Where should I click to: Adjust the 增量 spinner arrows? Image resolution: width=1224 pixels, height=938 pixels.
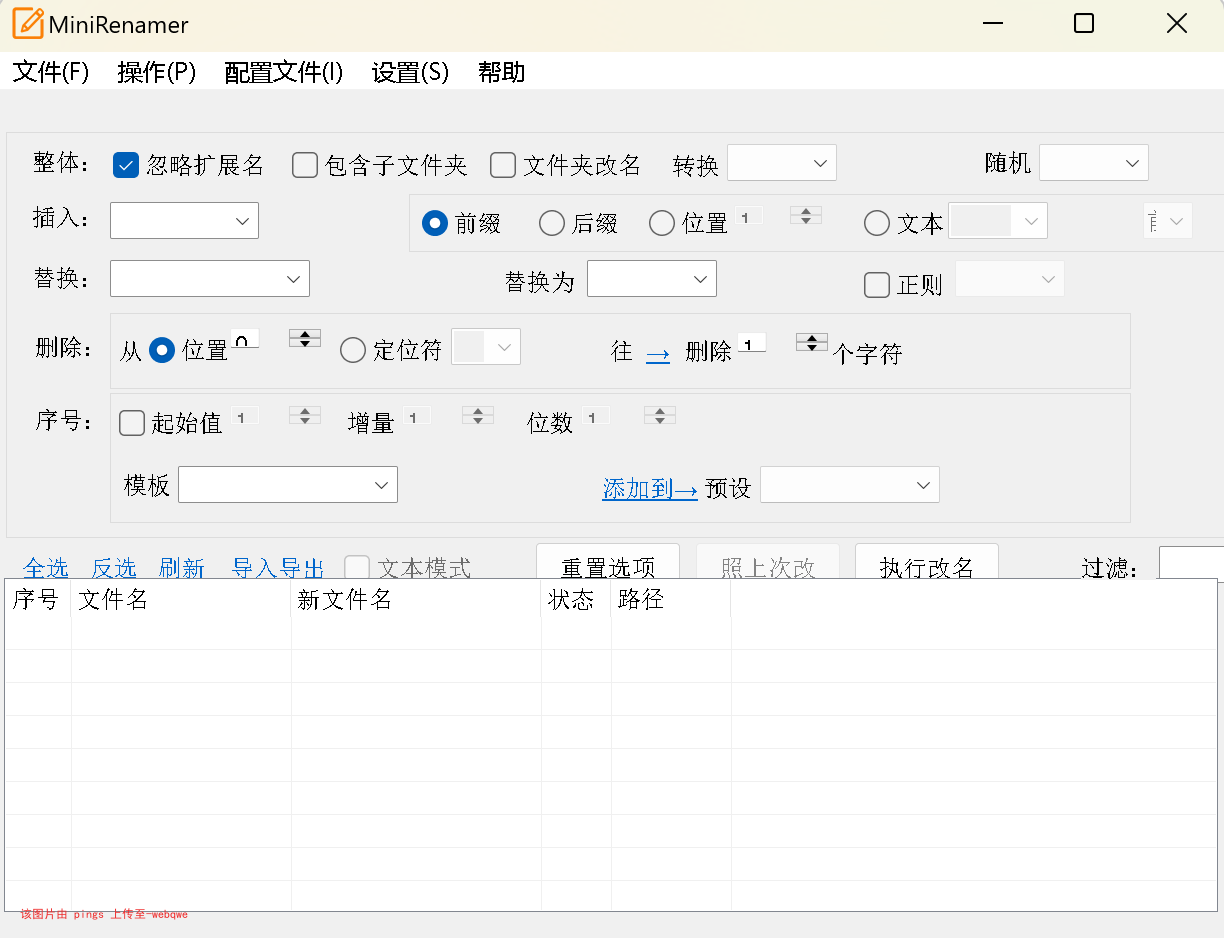pos(478,415)
